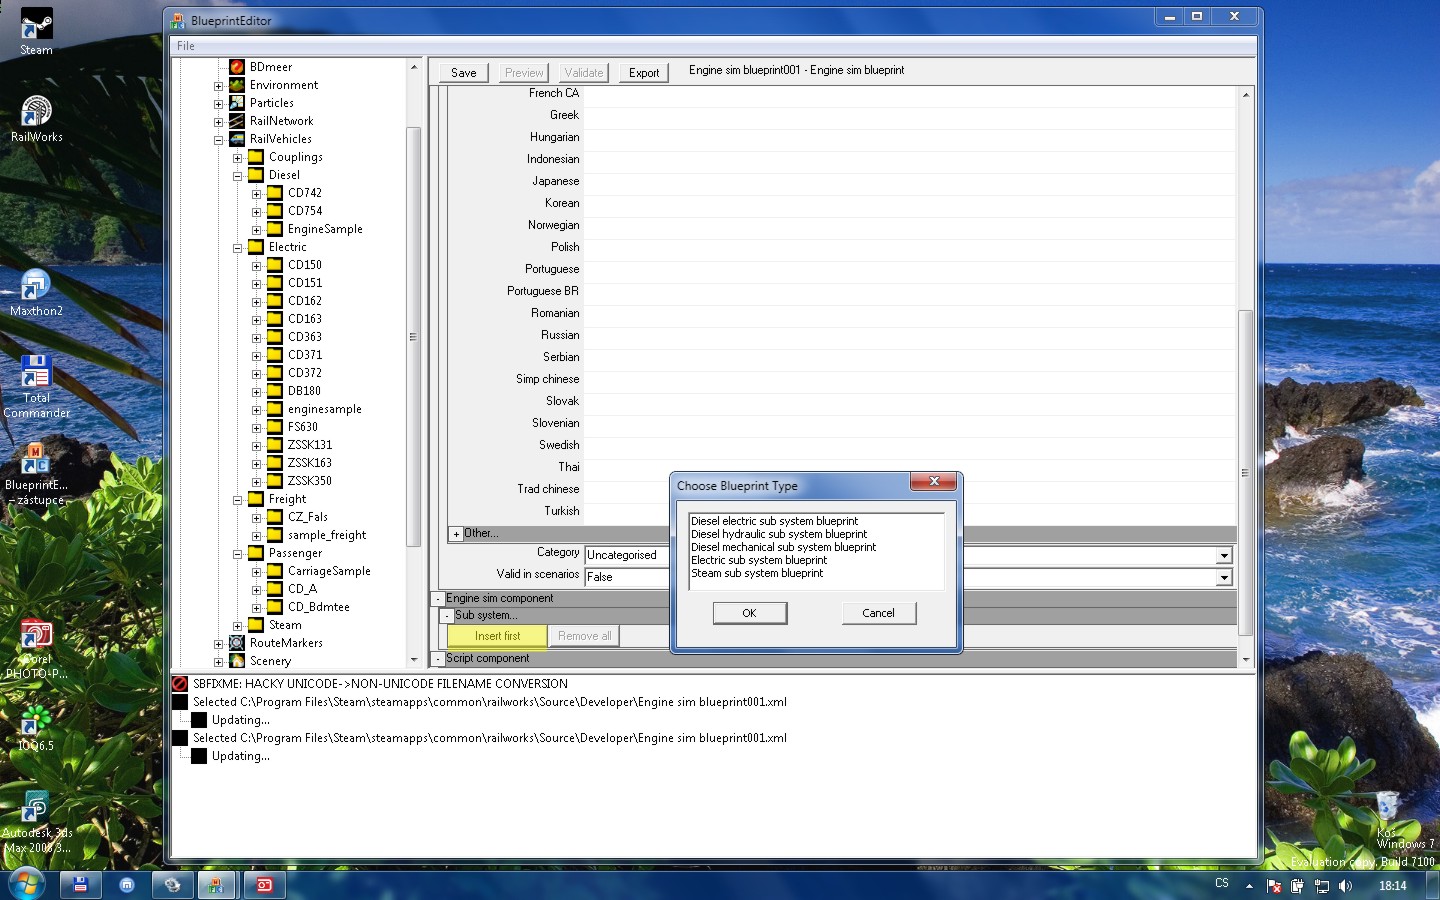The width and height of the screenshot is (1440, 900).
Task: Expand the CD150 folder node
Action: 256,266
